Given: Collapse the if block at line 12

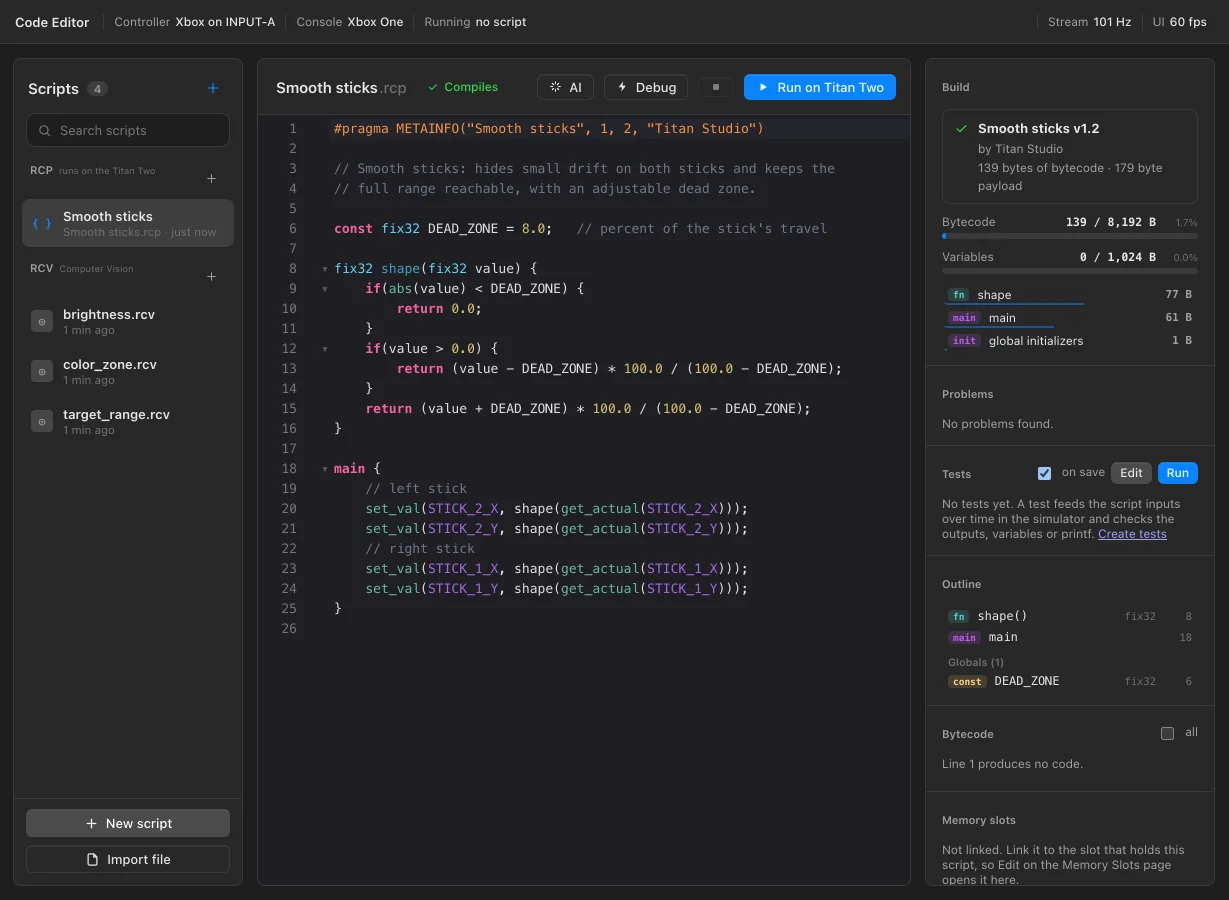Looking at the screenshot, I should coord(324,349).
